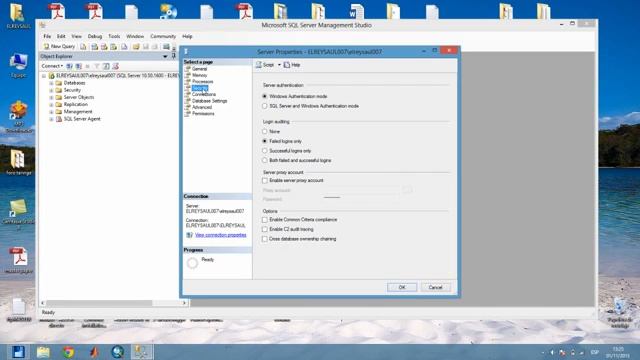Select Successful logins only

point(264,151)
